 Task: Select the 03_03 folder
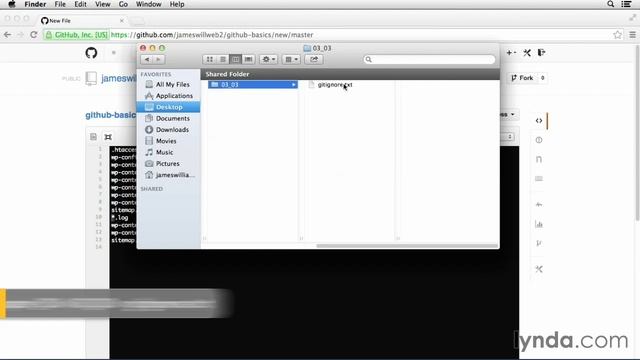point(253,84)
